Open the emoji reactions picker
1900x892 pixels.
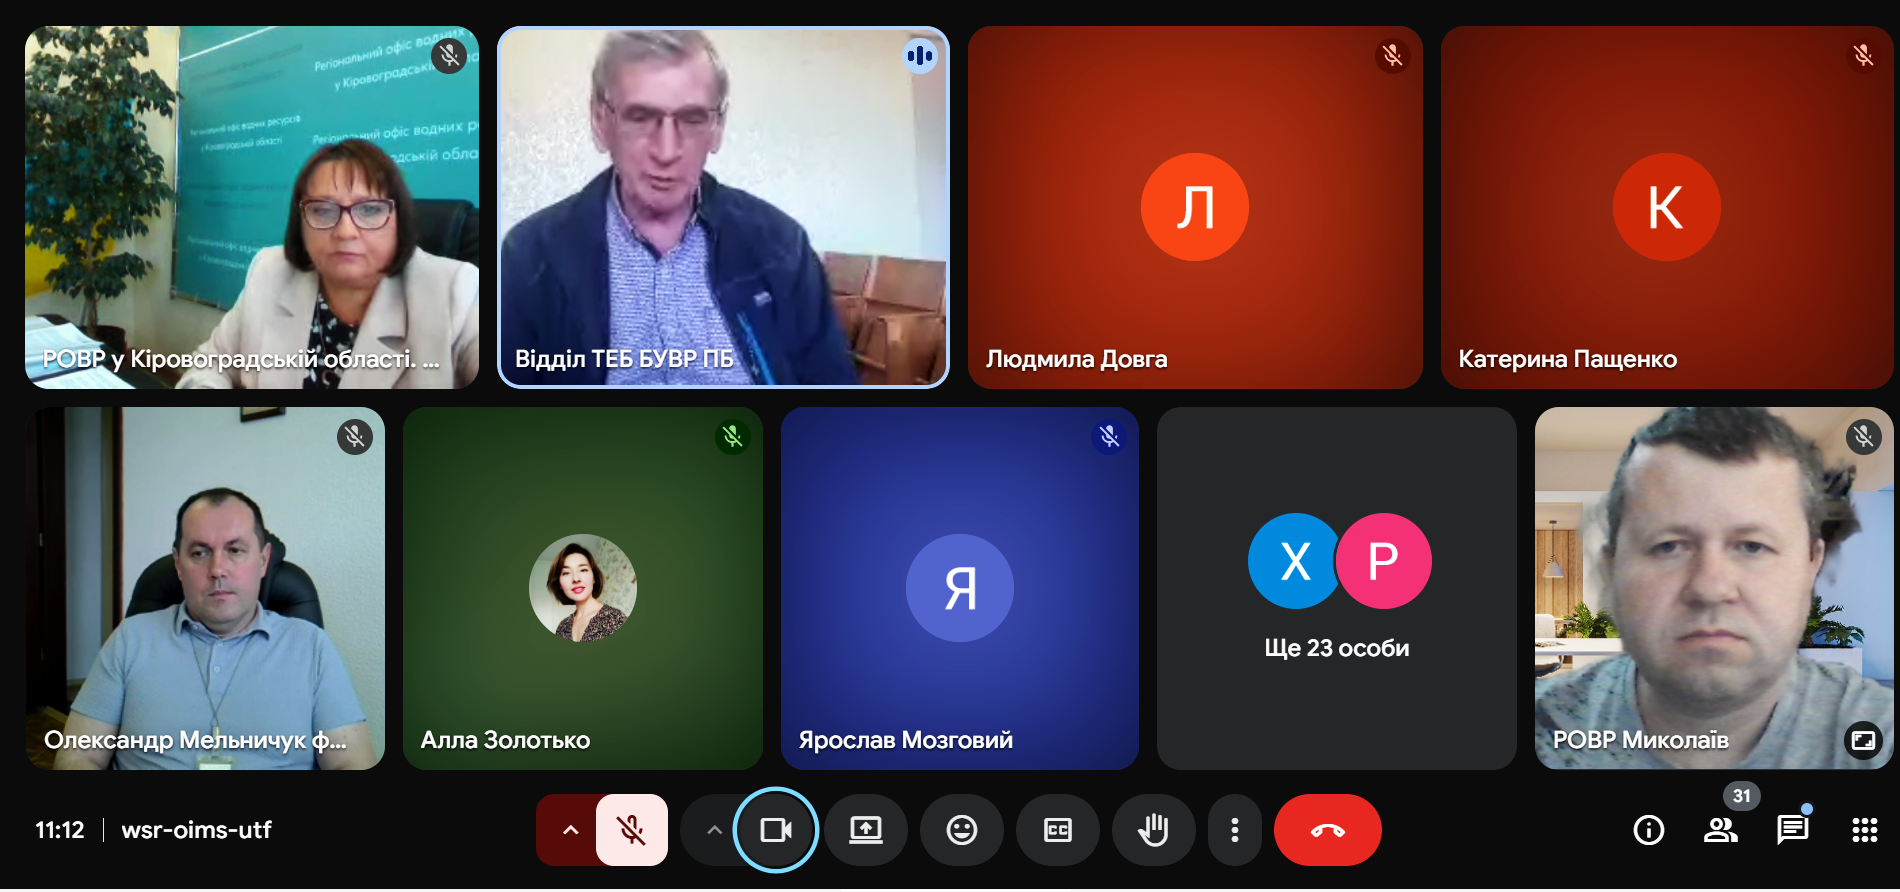961,830
